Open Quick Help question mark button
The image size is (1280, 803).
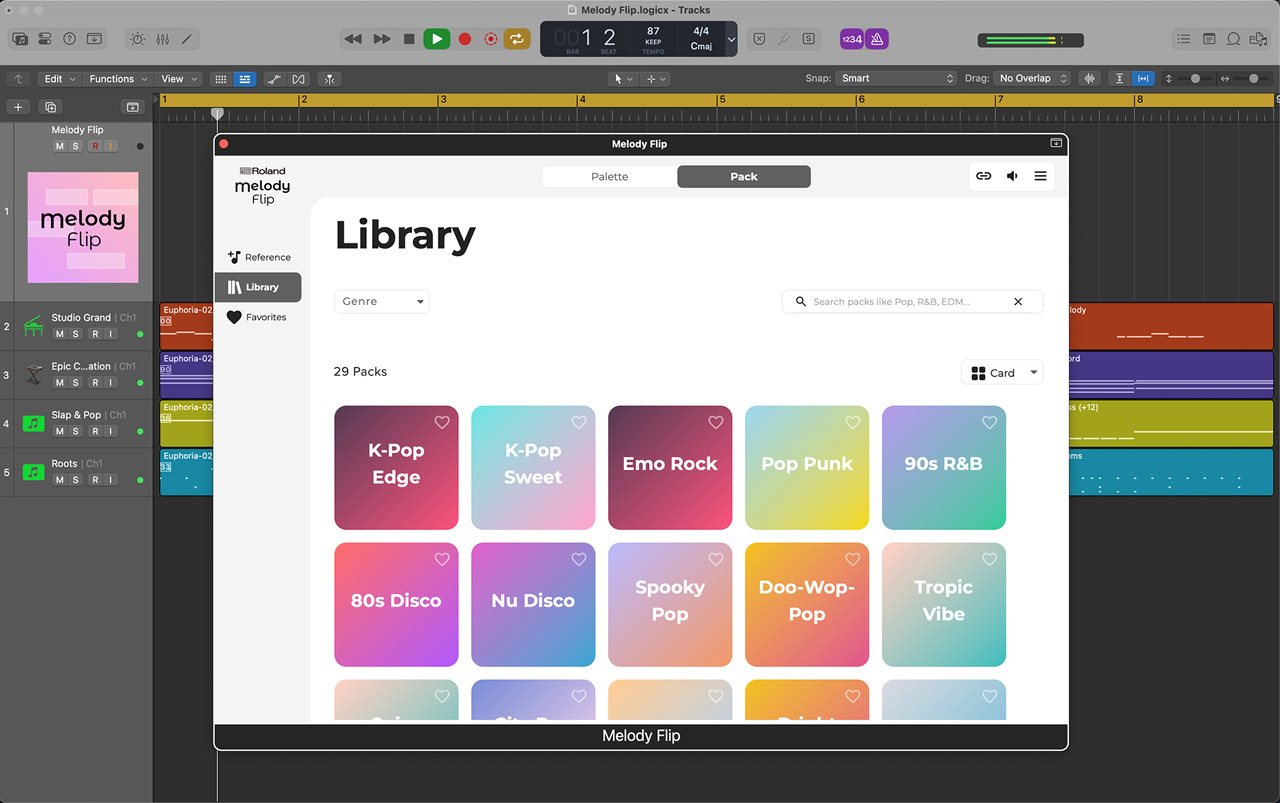69,39
